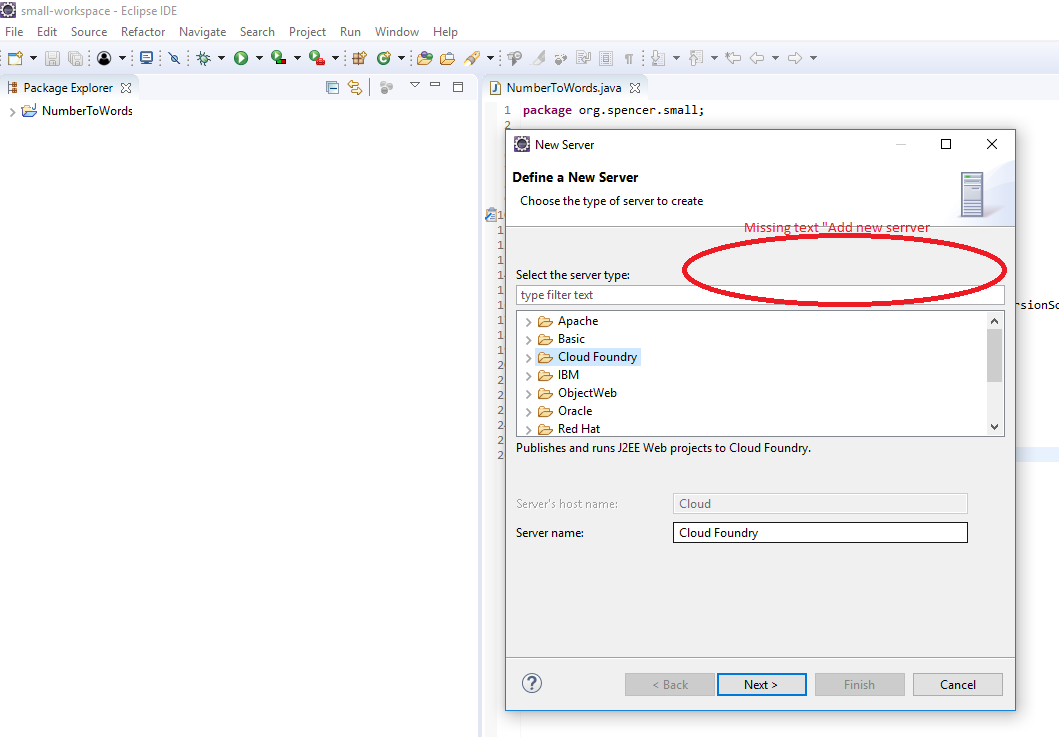Viewport: 1059px width, 737px height.
Task: Click the server type list scrollbar
Action: pyautogui.click(x=994, y=356)
